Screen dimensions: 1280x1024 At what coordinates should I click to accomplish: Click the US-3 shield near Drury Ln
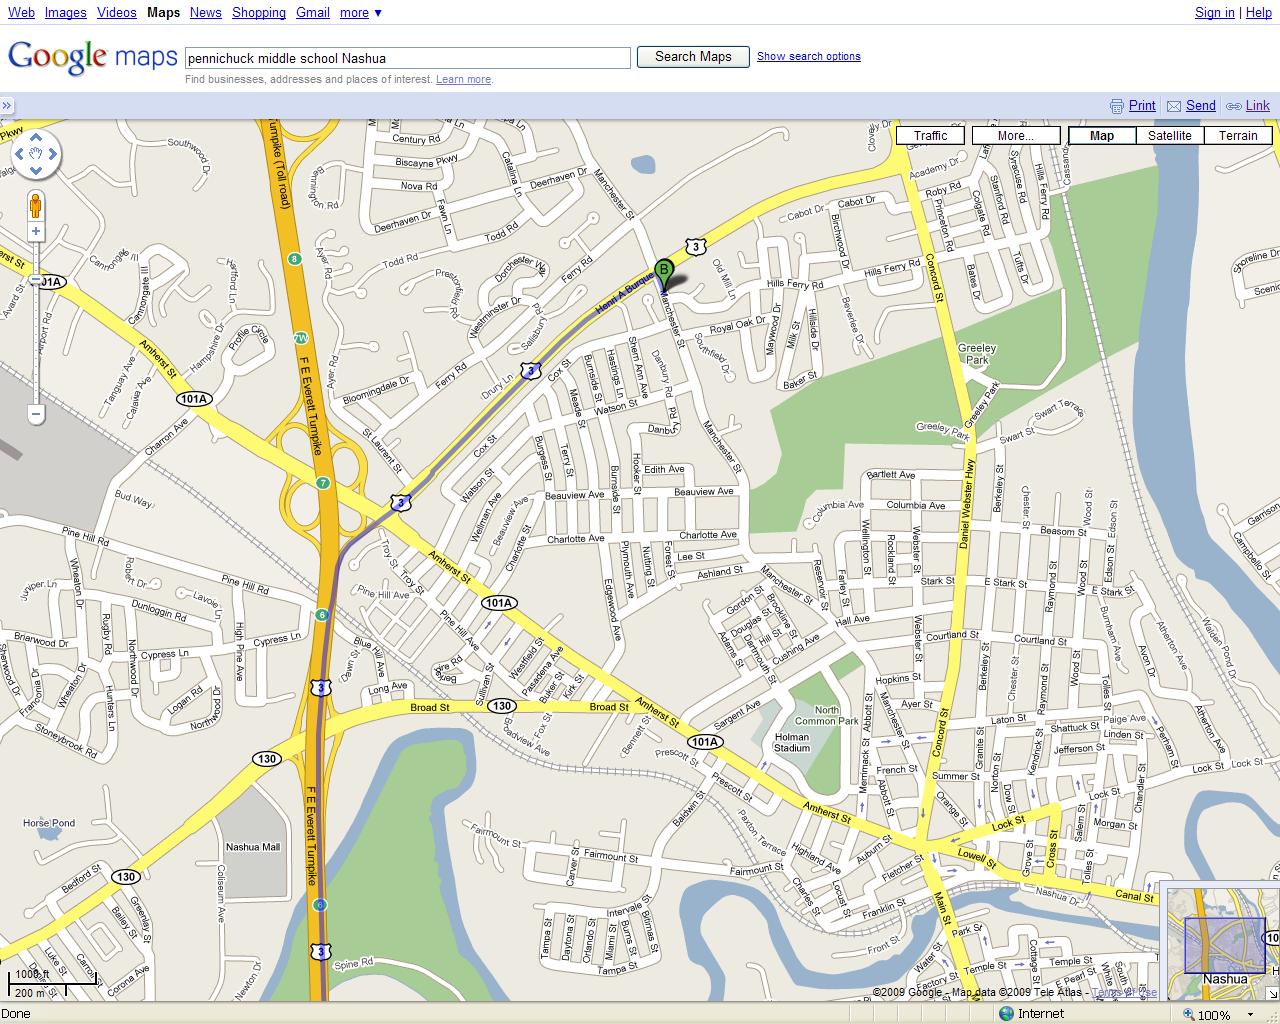click(x=531, y=371)
